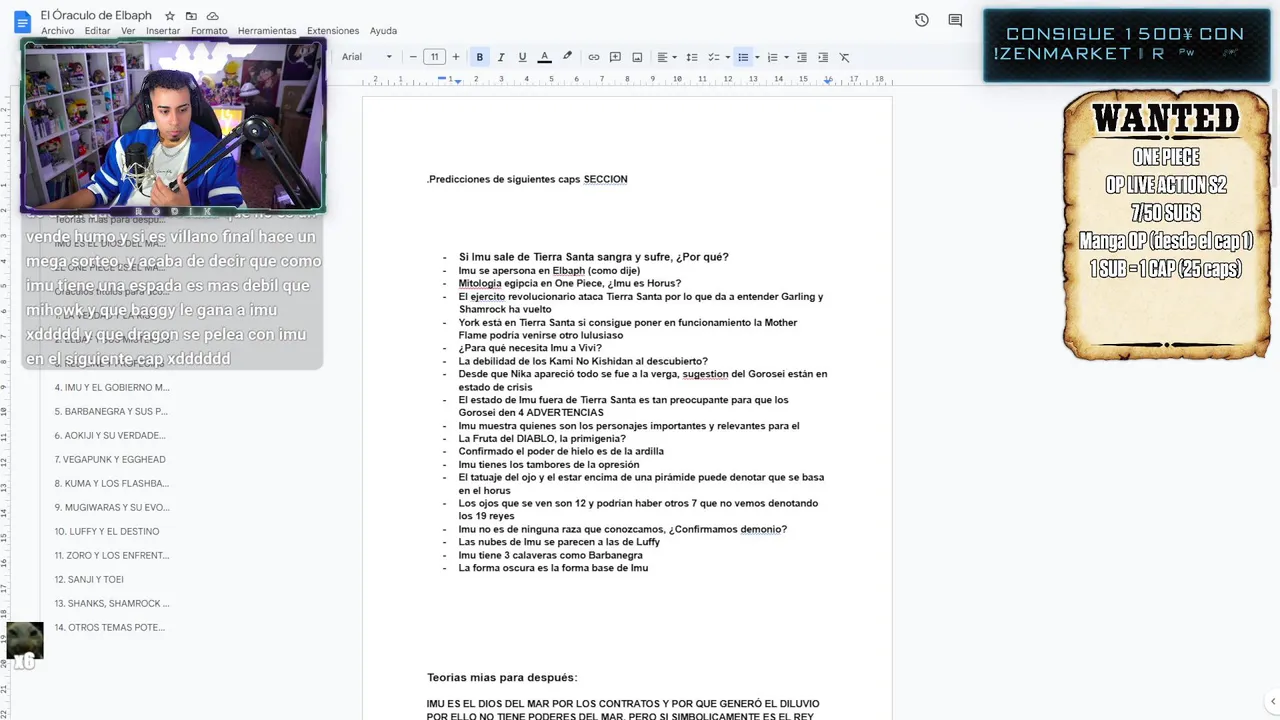Add a comment from toolbar

(615, 57)
